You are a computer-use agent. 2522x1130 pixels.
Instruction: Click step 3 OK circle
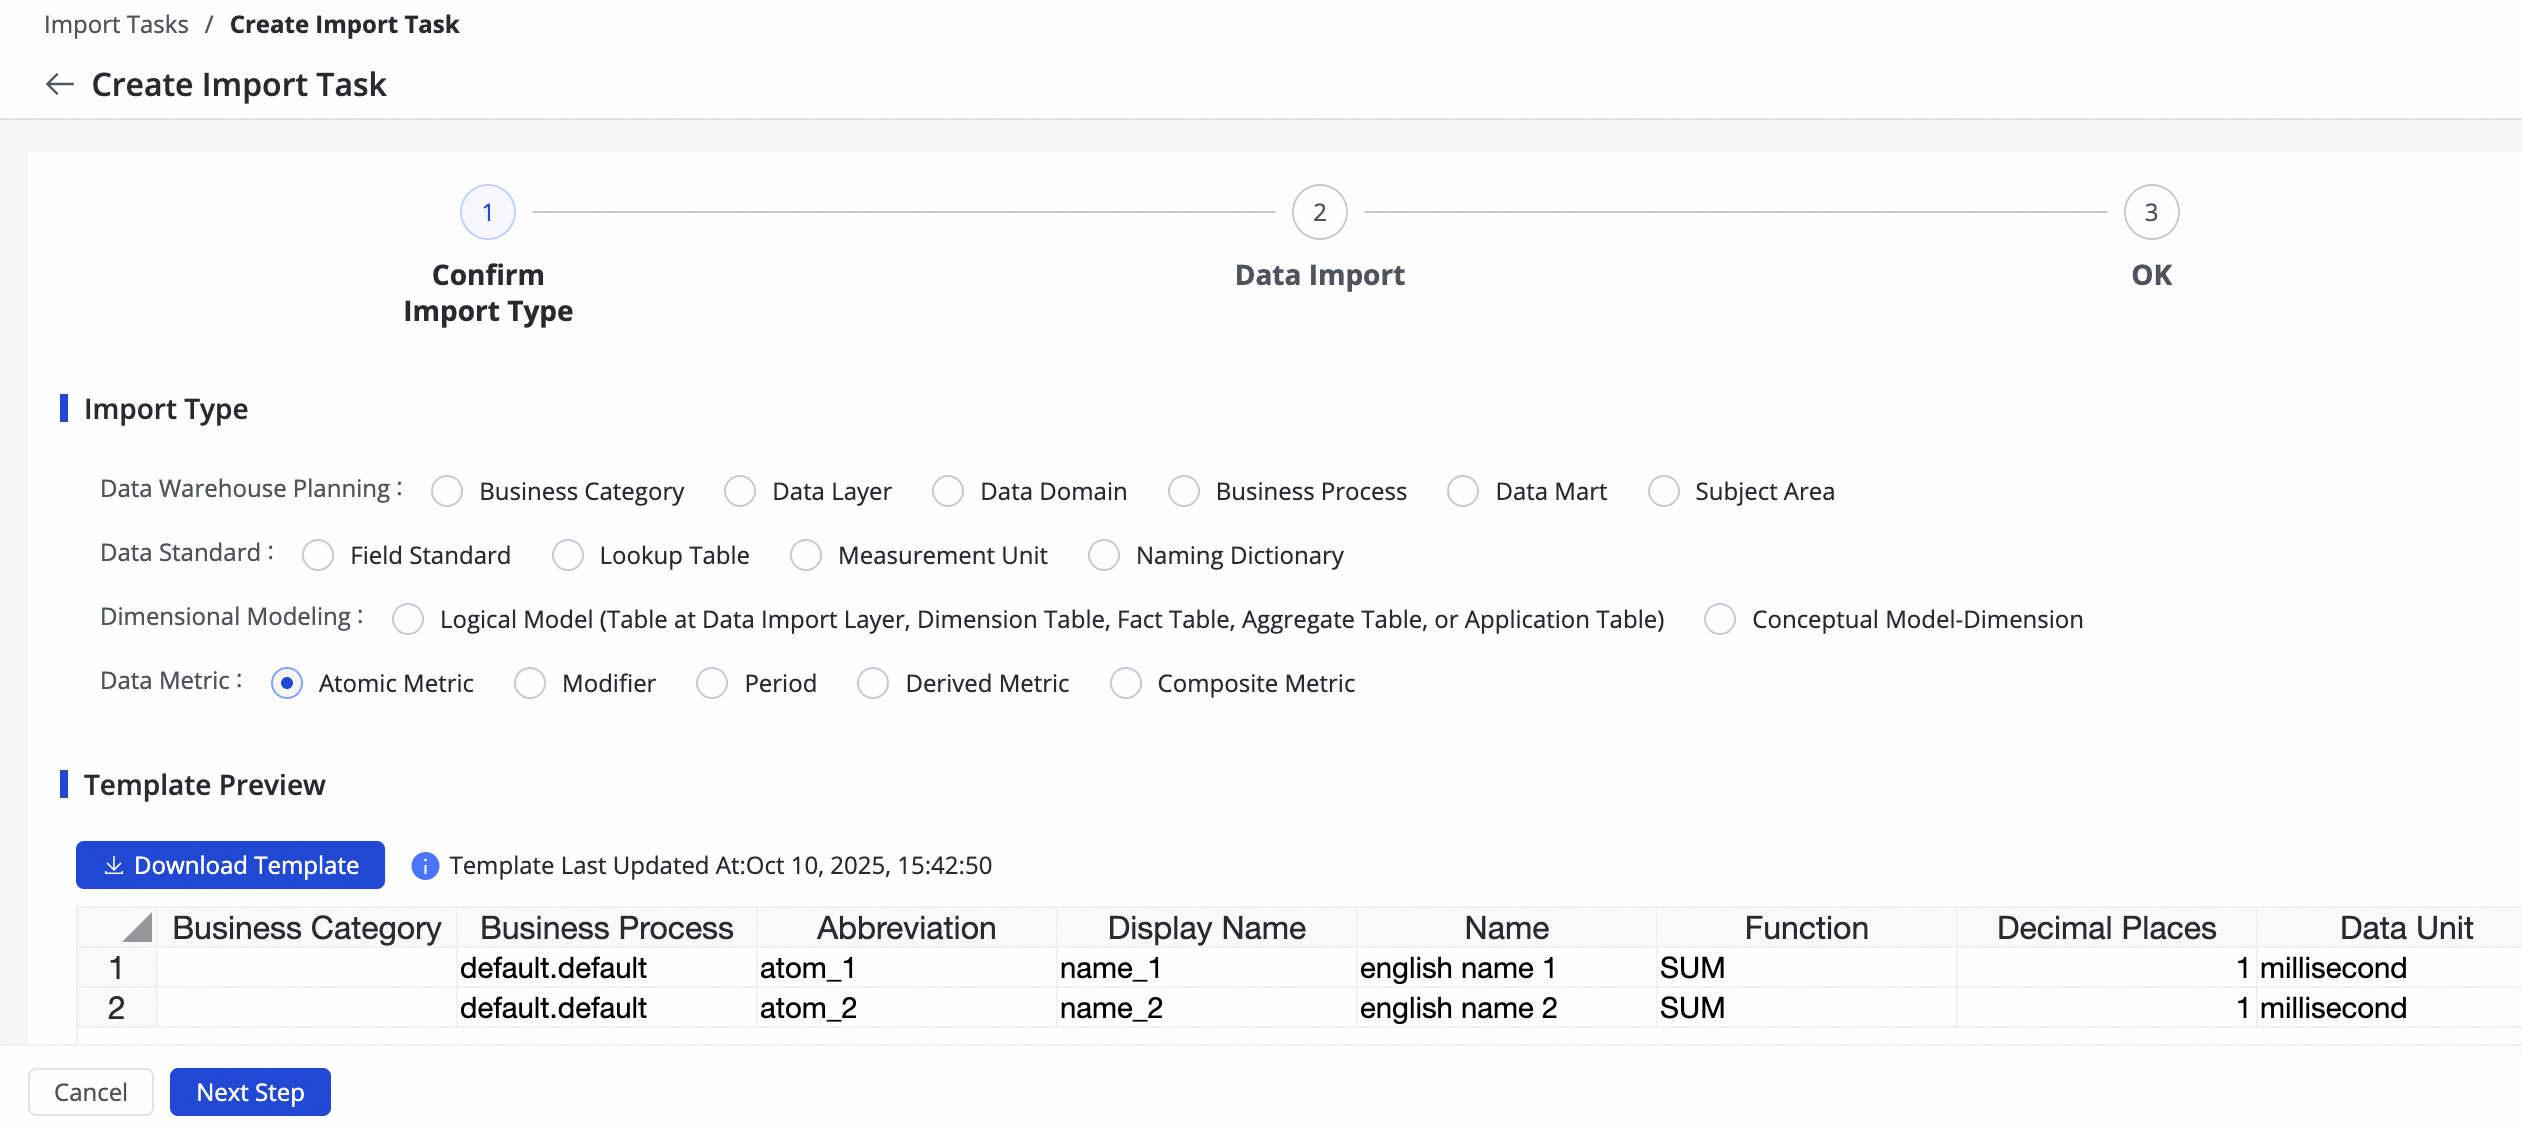coord(2151,212)
